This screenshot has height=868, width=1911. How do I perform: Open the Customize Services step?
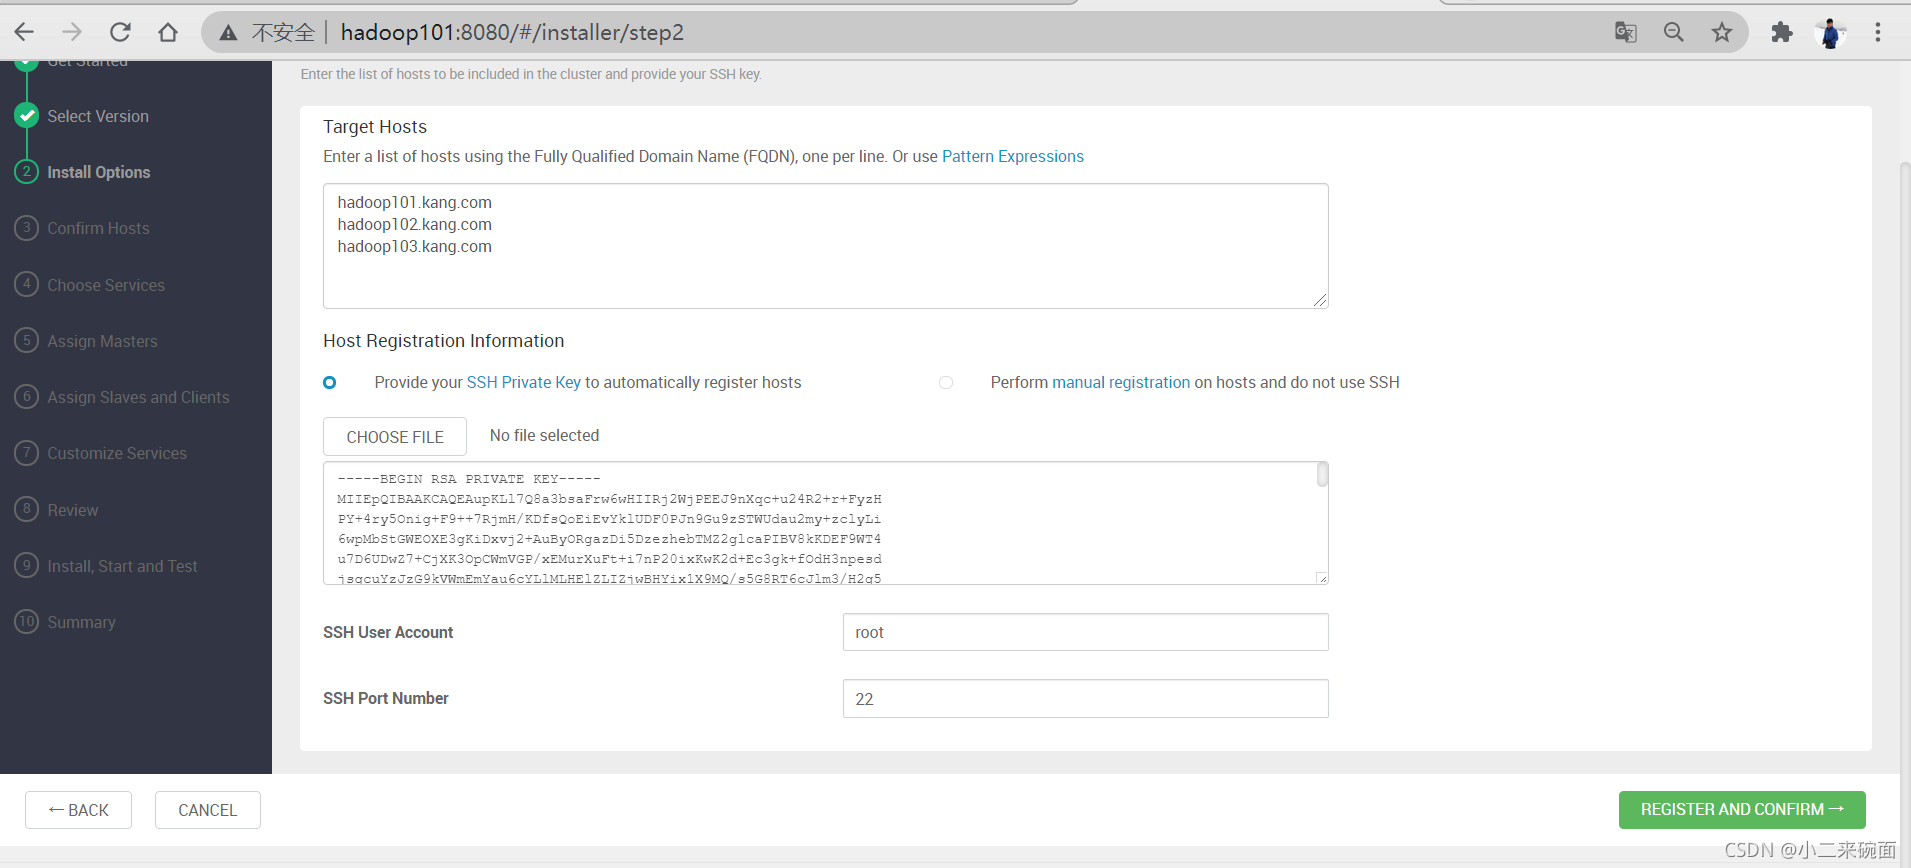[117, 453]
